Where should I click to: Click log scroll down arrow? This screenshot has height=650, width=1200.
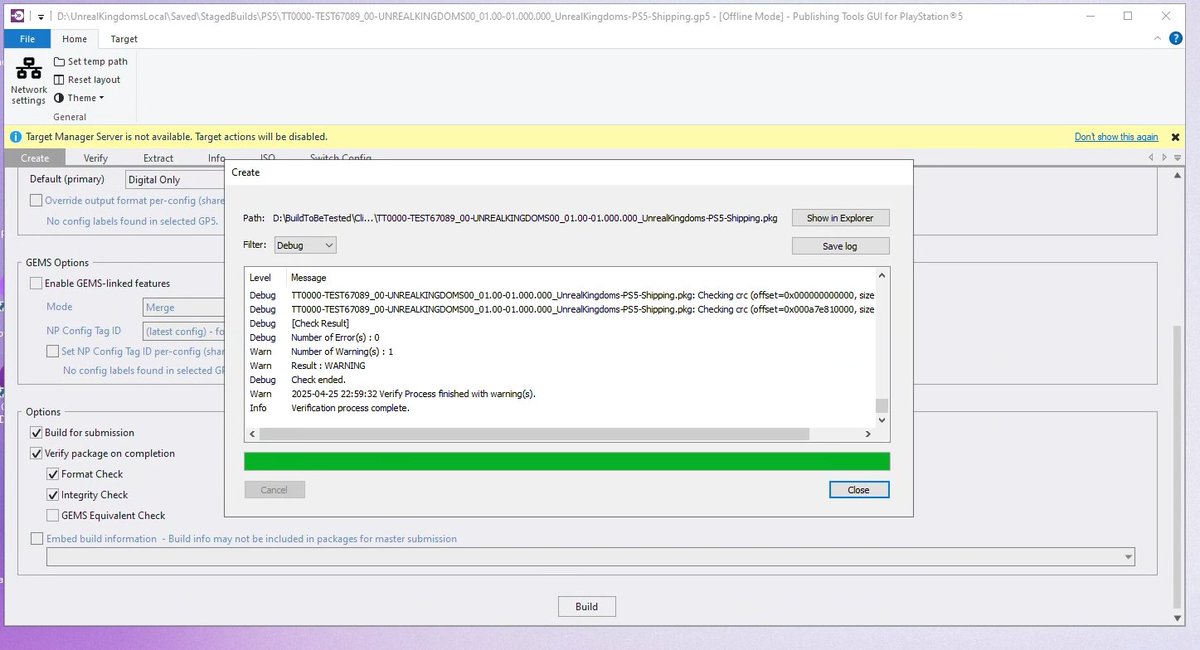click(881, 421)
